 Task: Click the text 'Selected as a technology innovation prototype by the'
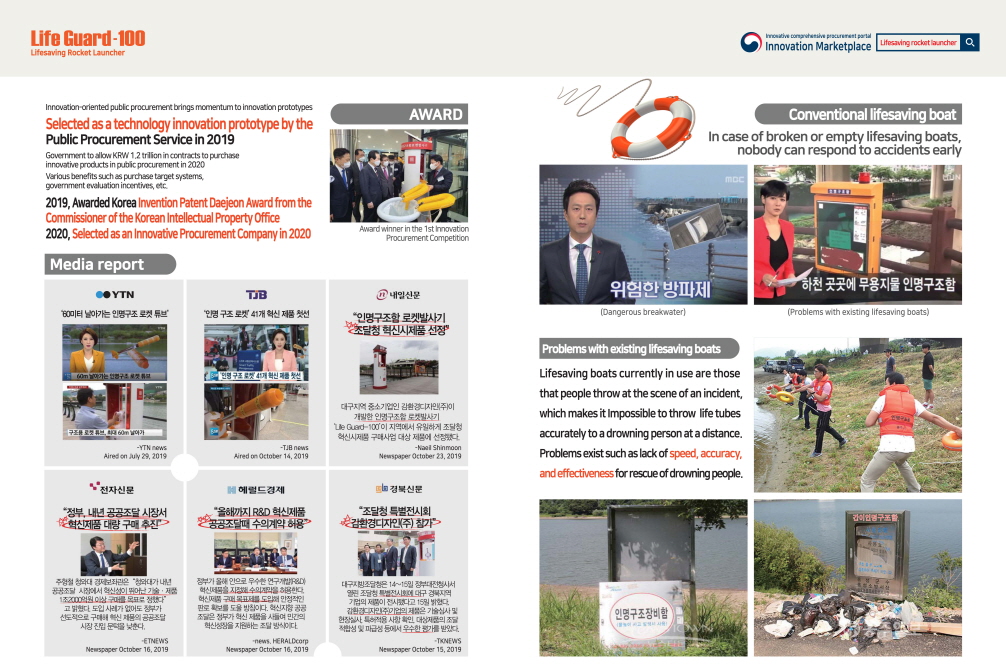point(179,124)
